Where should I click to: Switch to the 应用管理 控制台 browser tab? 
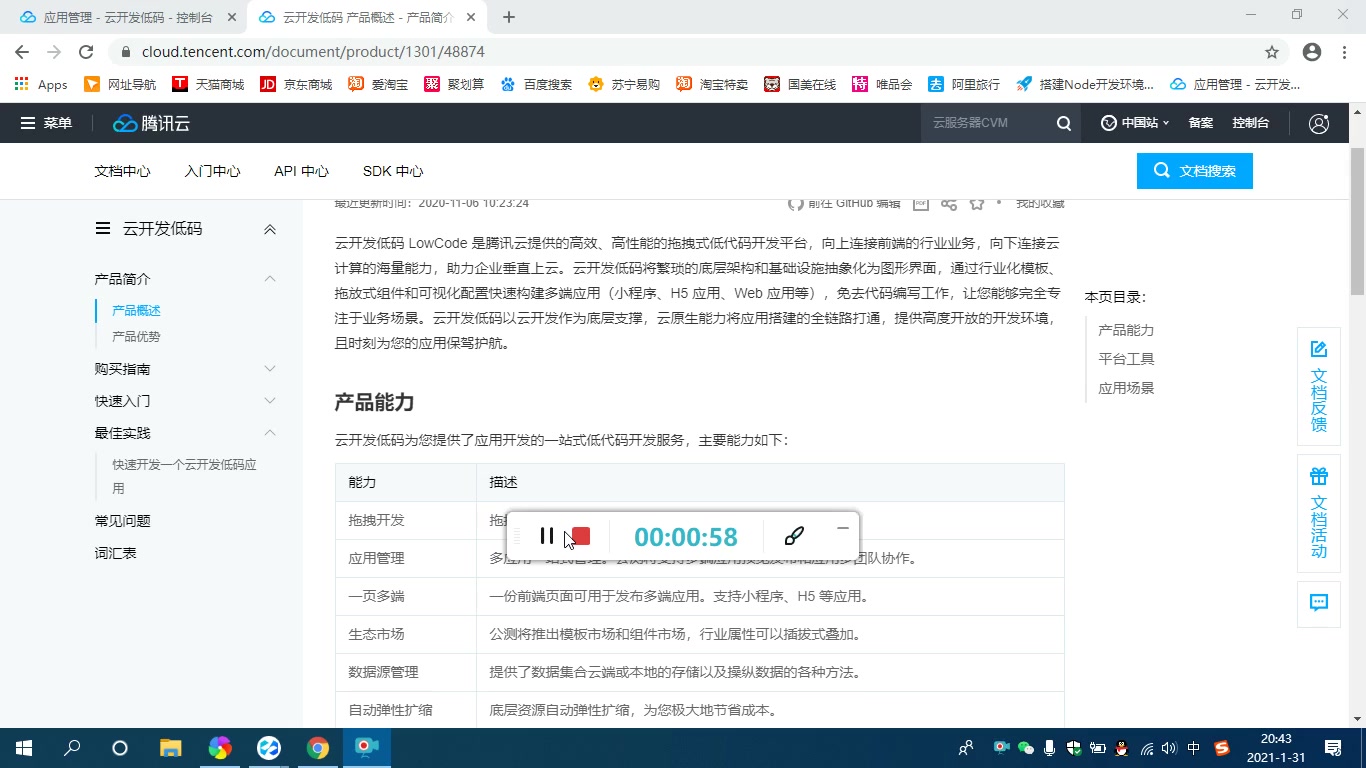(x=127, y=17)
